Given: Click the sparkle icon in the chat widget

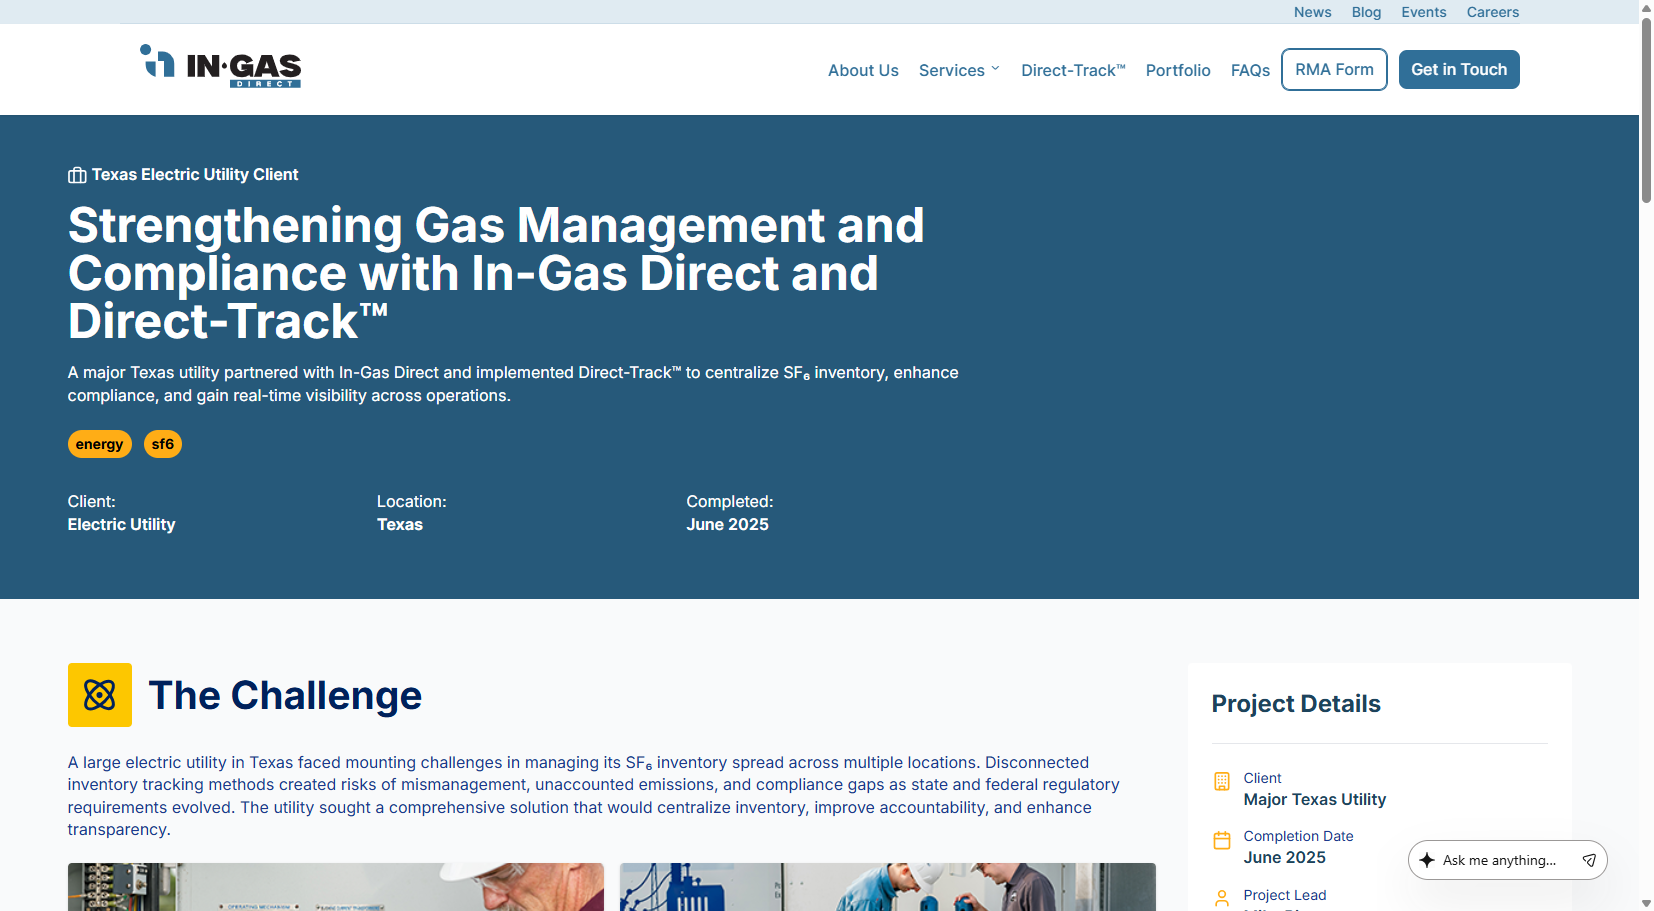Looking at the screenshot, I should tap(1428, 860).
